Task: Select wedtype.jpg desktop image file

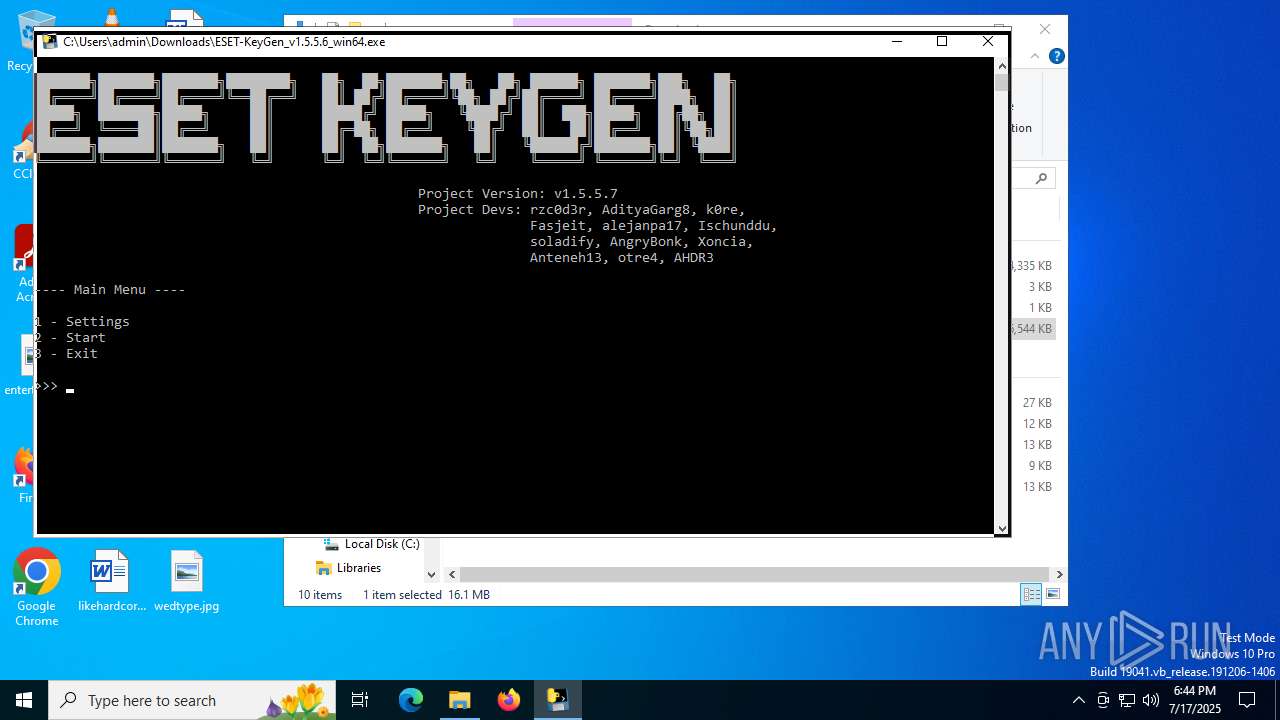Action: [187, 581]
